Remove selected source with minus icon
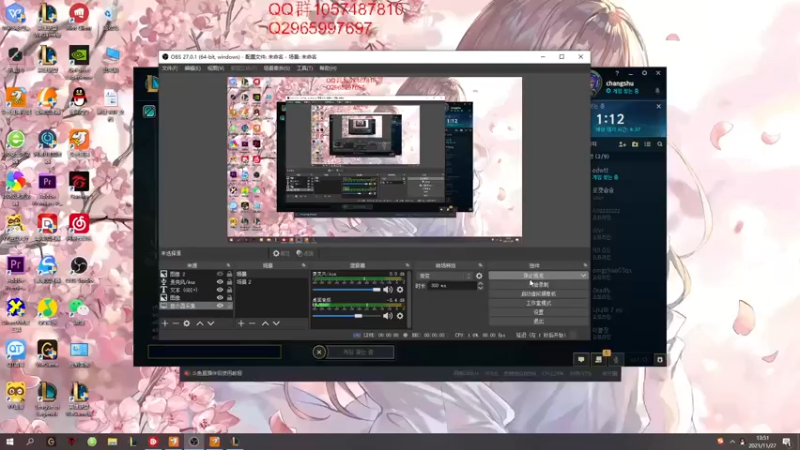This screenshot has height=450, width=800. tap(176, 323)
